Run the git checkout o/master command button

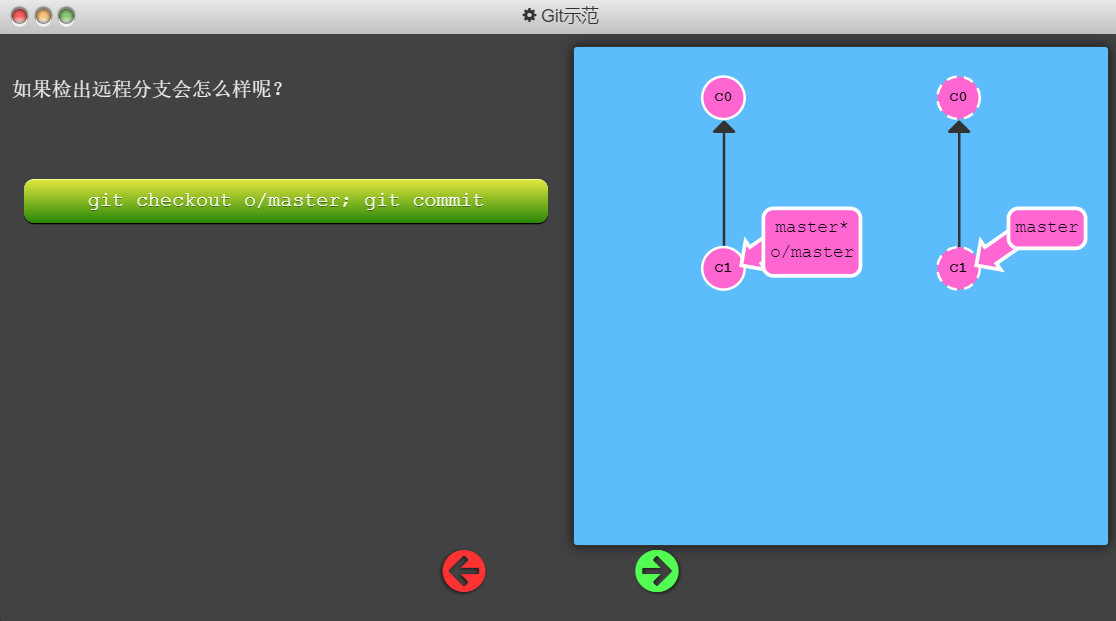[286, 201]
